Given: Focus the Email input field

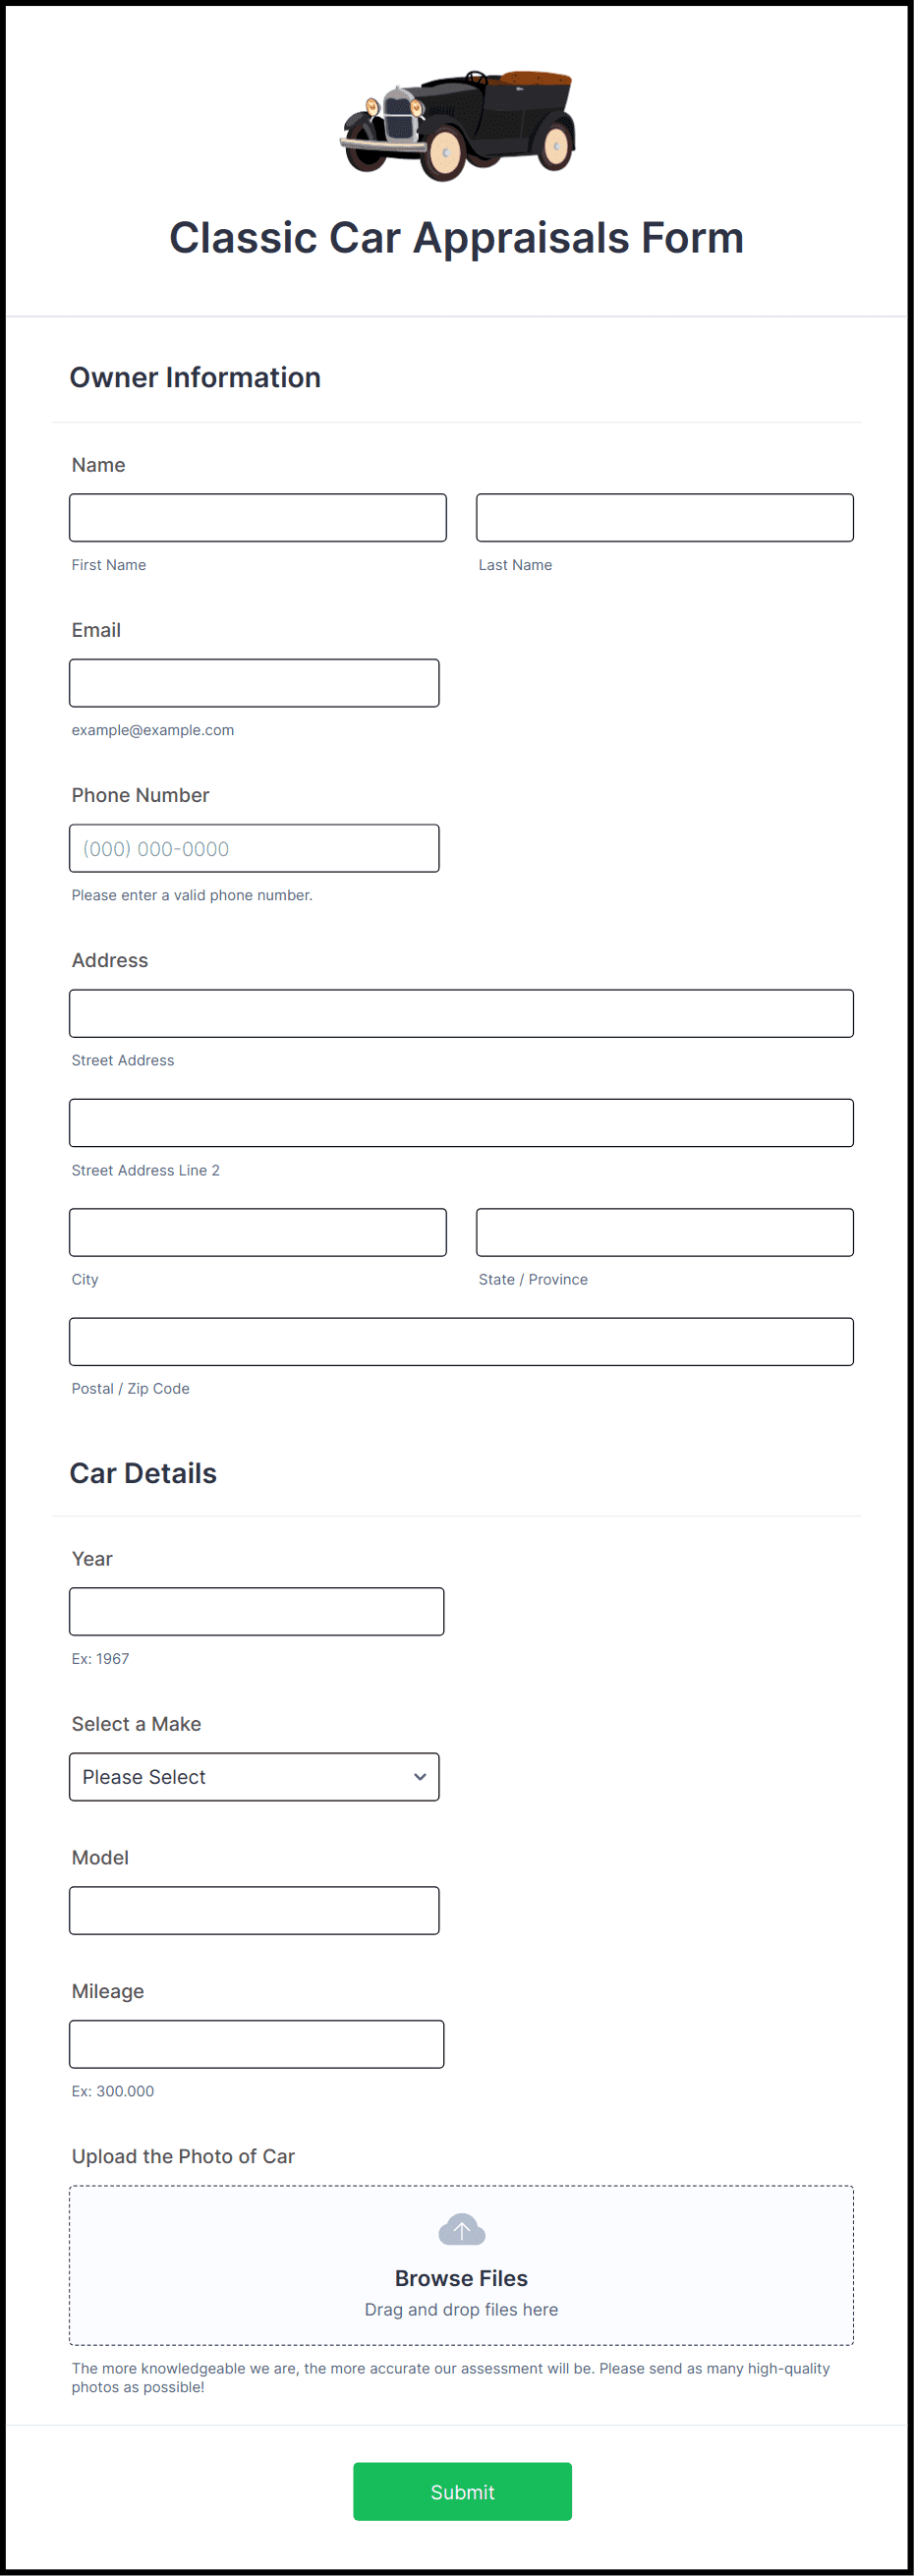Looking at the screenshot, I should coord(253,682).
